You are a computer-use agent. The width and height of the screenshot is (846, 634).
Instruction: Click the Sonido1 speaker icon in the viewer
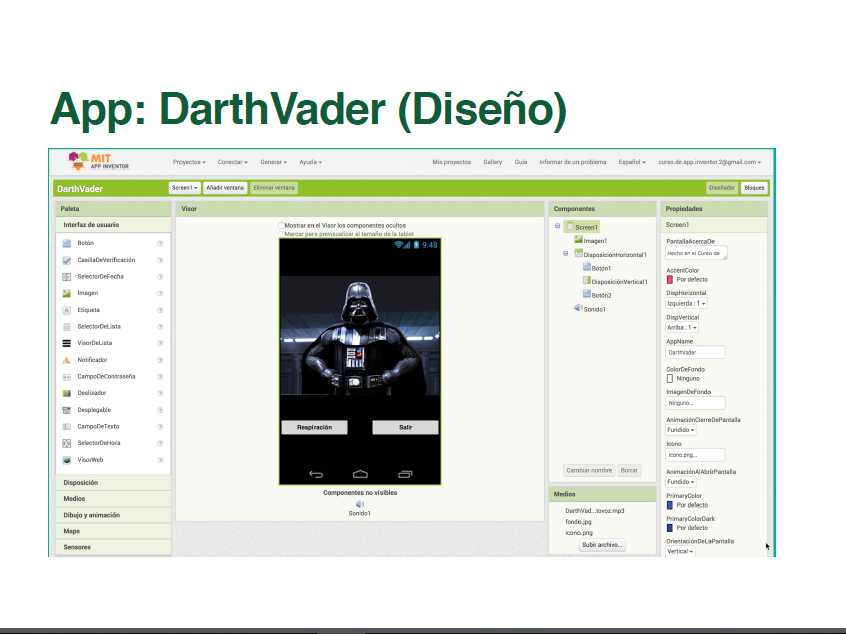coord(359,504)
